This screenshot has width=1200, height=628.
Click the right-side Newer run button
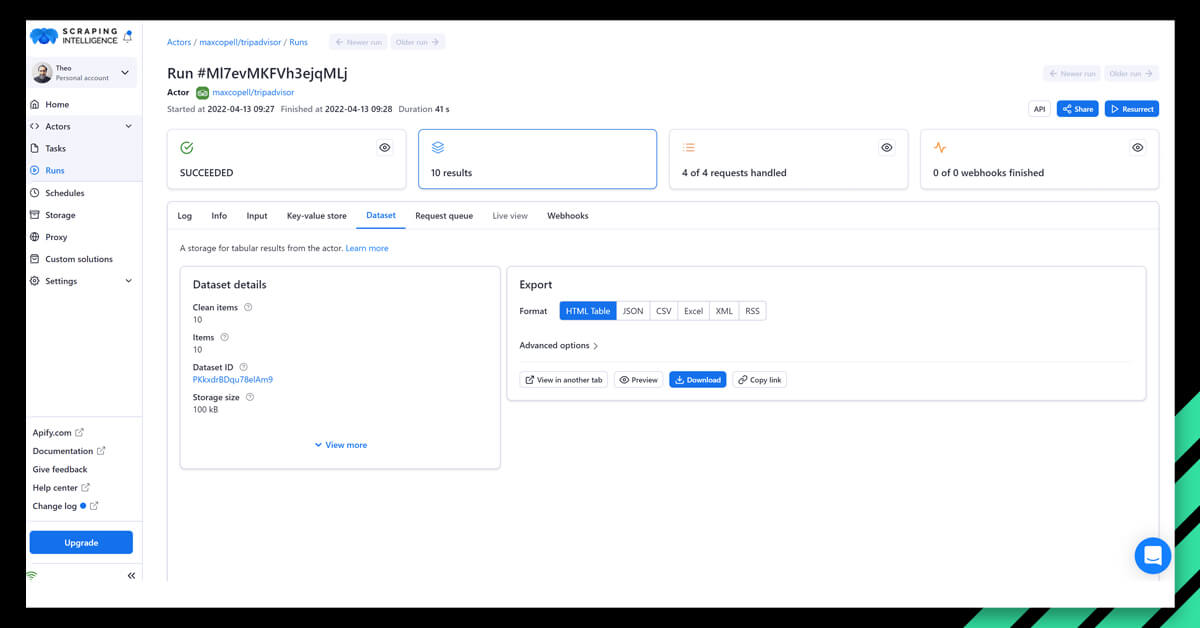[1072, 73]
